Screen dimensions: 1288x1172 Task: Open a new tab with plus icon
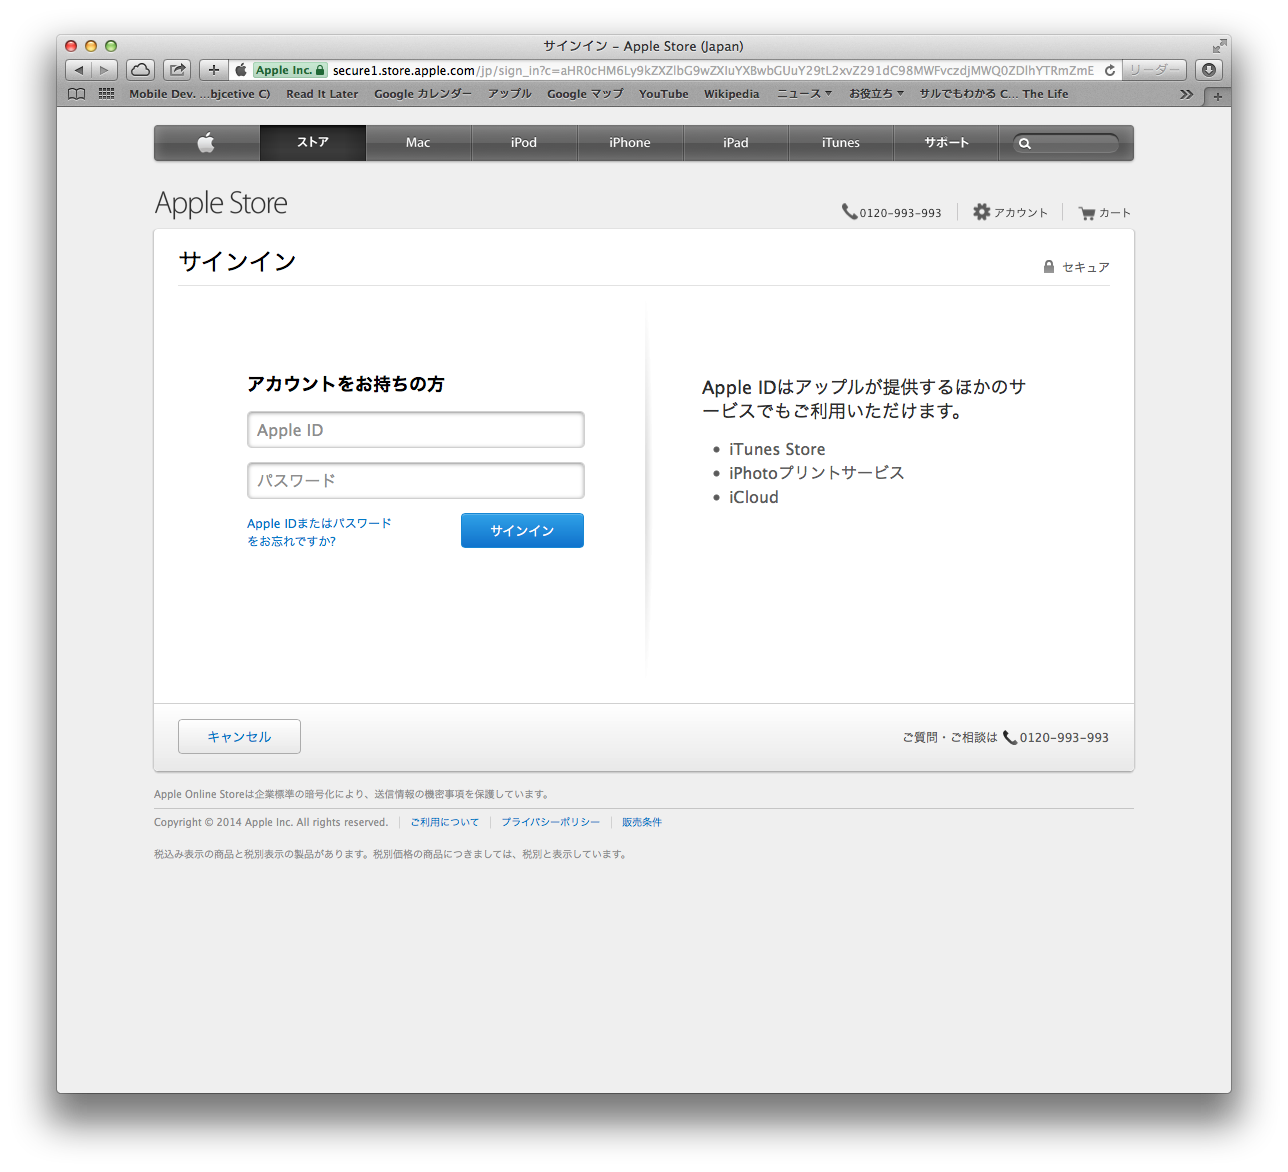1217,97
